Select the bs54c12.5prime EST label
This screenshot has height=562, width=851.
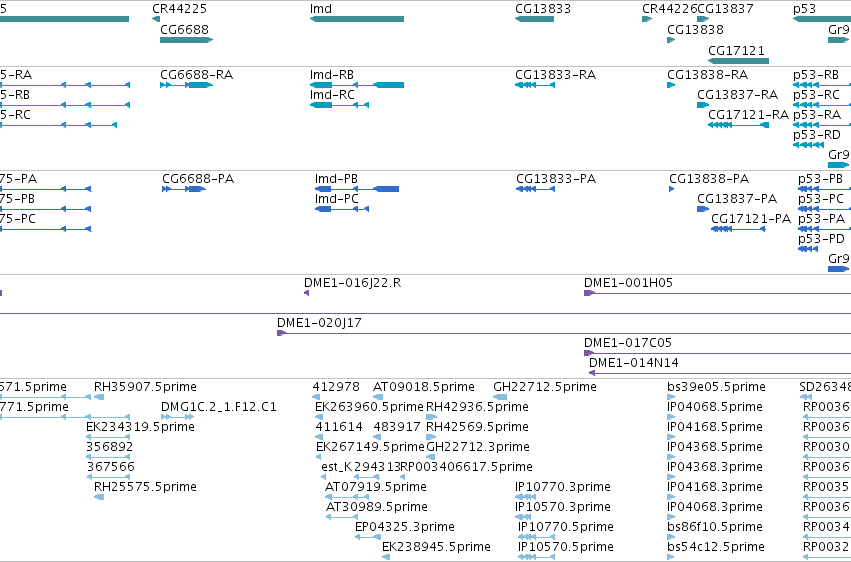(x=716, y=547)
